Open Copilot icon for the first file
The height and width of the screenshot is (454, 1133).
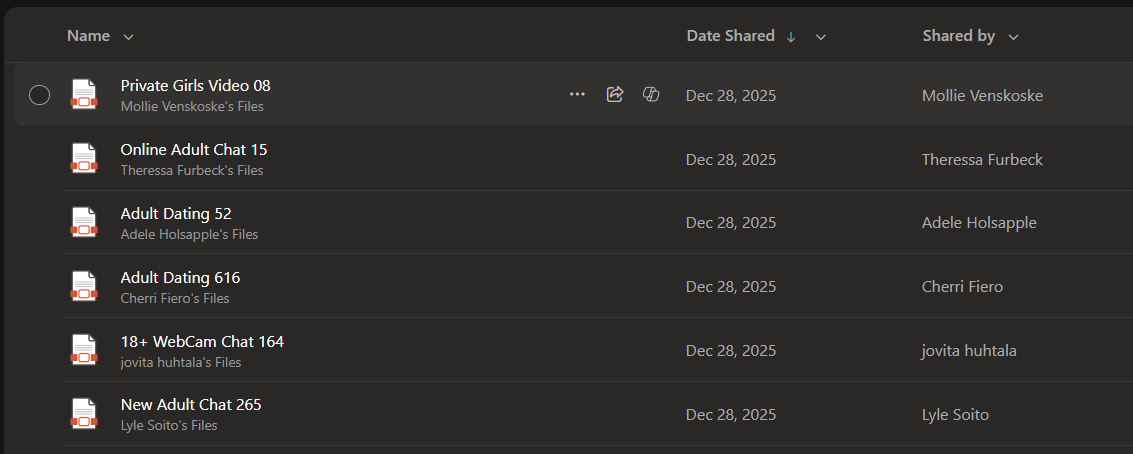point(651,94)
